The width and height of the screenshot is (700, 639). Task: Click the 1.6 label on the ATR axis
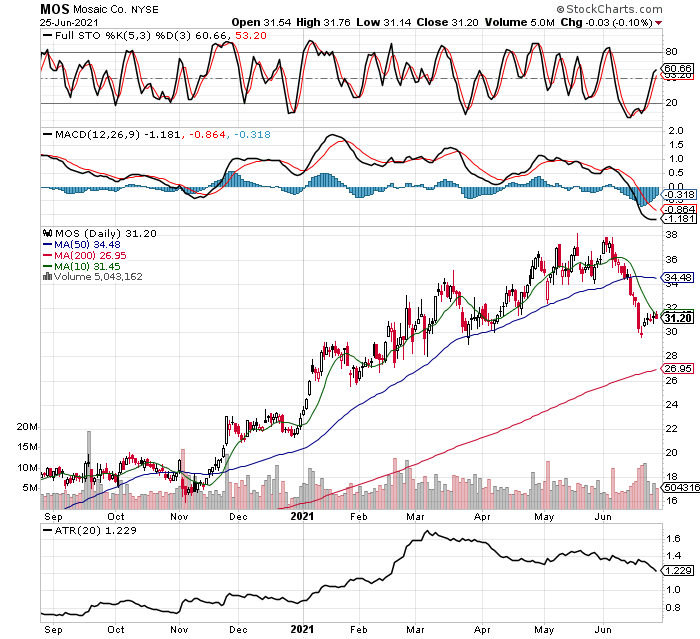coord(674,539)
